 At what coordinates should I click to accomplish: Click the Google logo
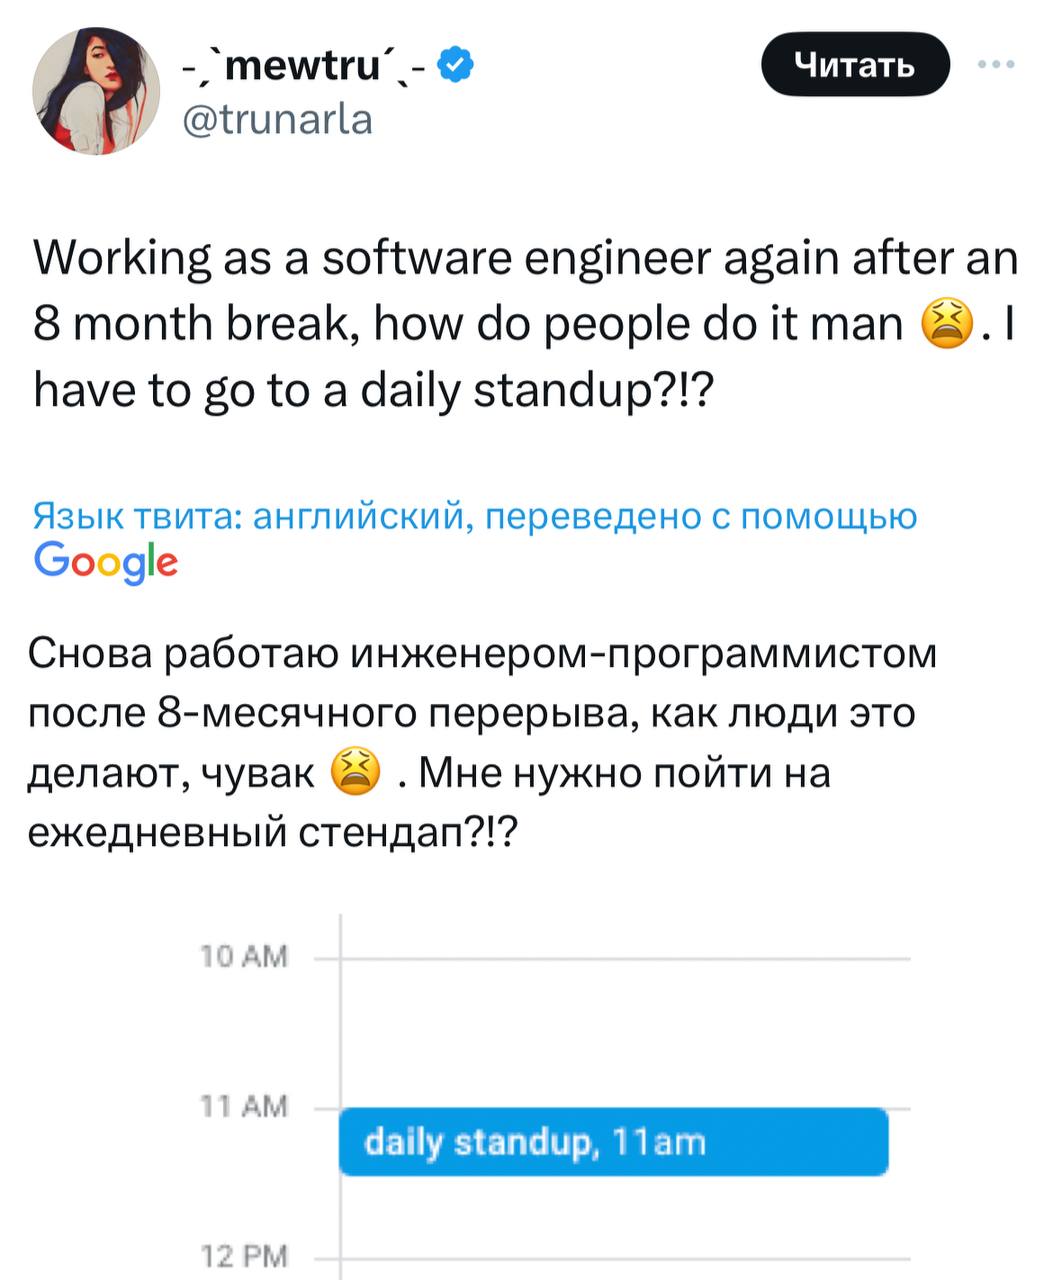[x=106, y=562]
